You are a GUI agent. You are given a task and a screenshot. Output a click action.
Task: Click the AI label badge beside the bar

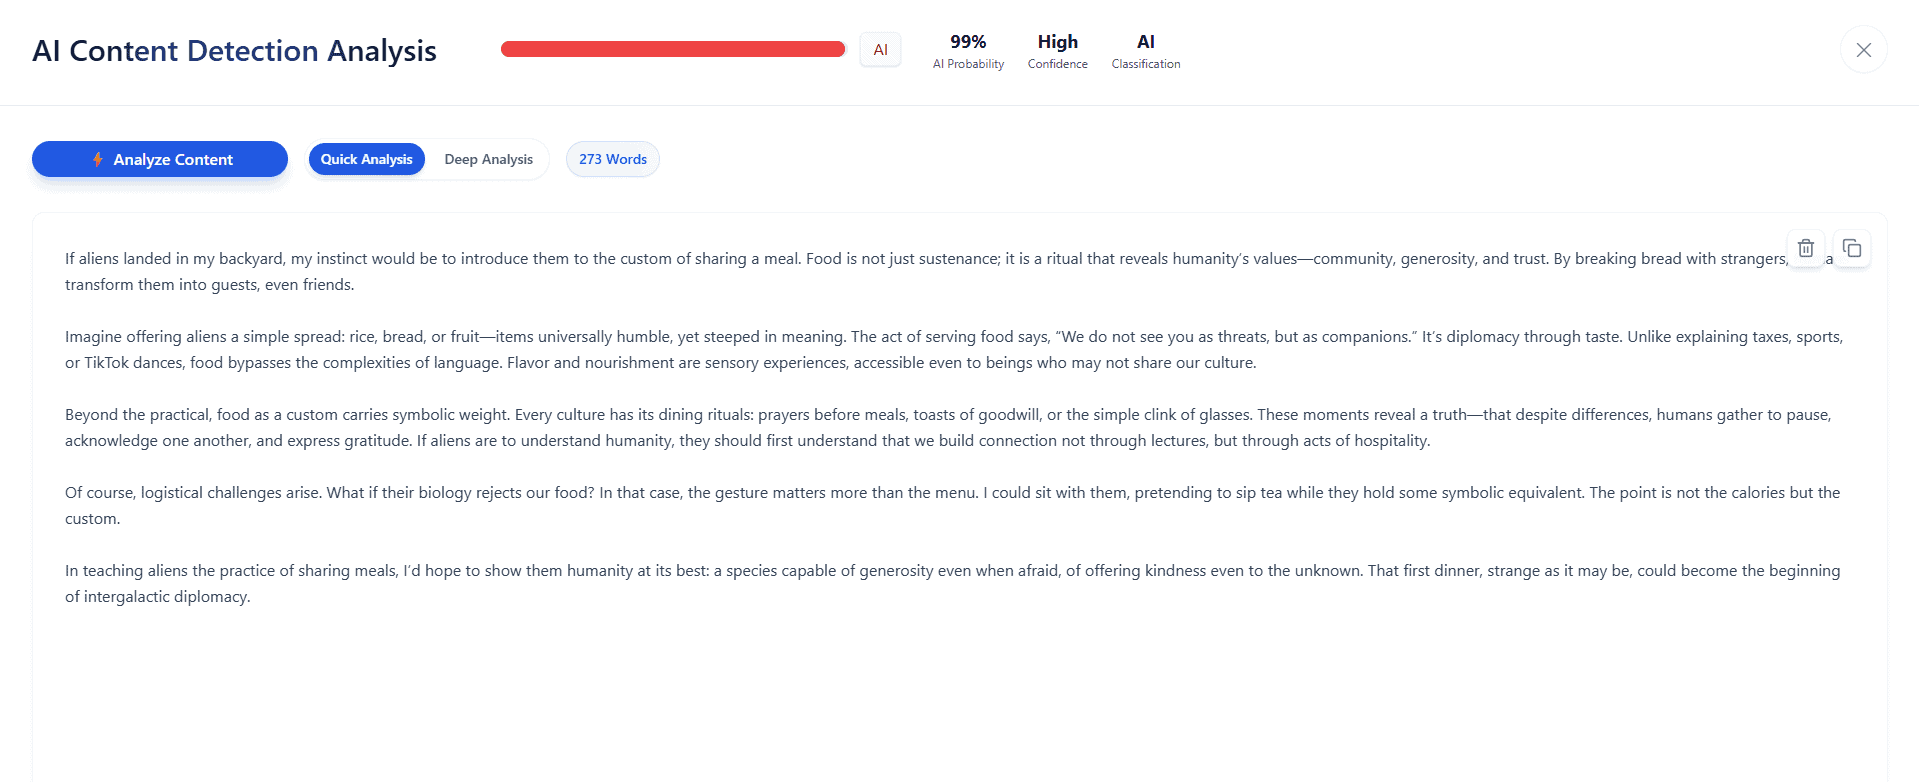pyautogui.click(x=880, y=50)
